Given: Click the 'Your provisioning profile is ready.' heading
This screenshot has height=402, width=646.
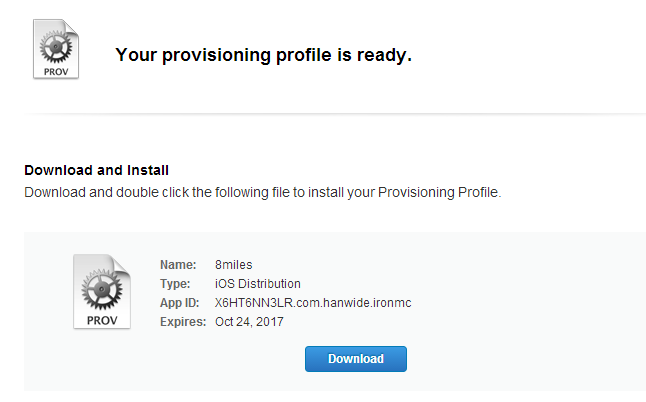Looking at the screenshot, I should 264,55.
